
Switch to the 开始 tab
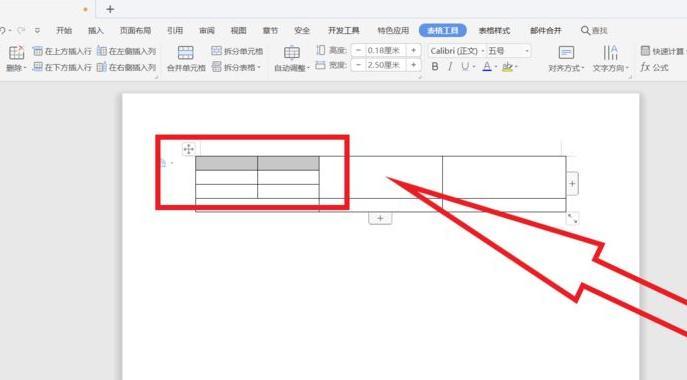(64, 30)
